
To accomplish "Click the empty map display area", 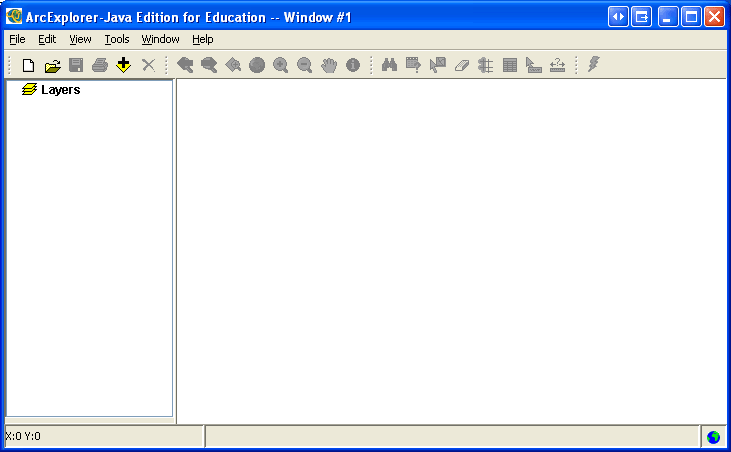I will point(450,250).
